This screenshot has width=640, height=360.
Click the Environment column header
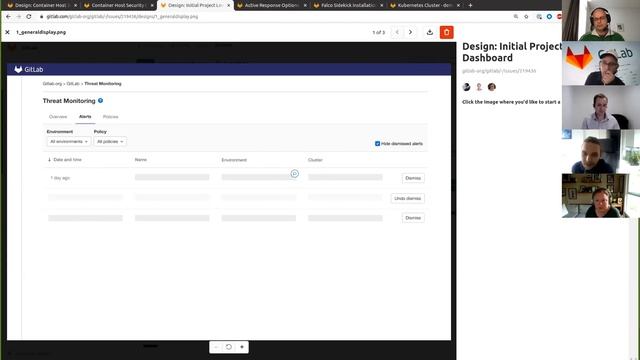[x=234, y=160]
